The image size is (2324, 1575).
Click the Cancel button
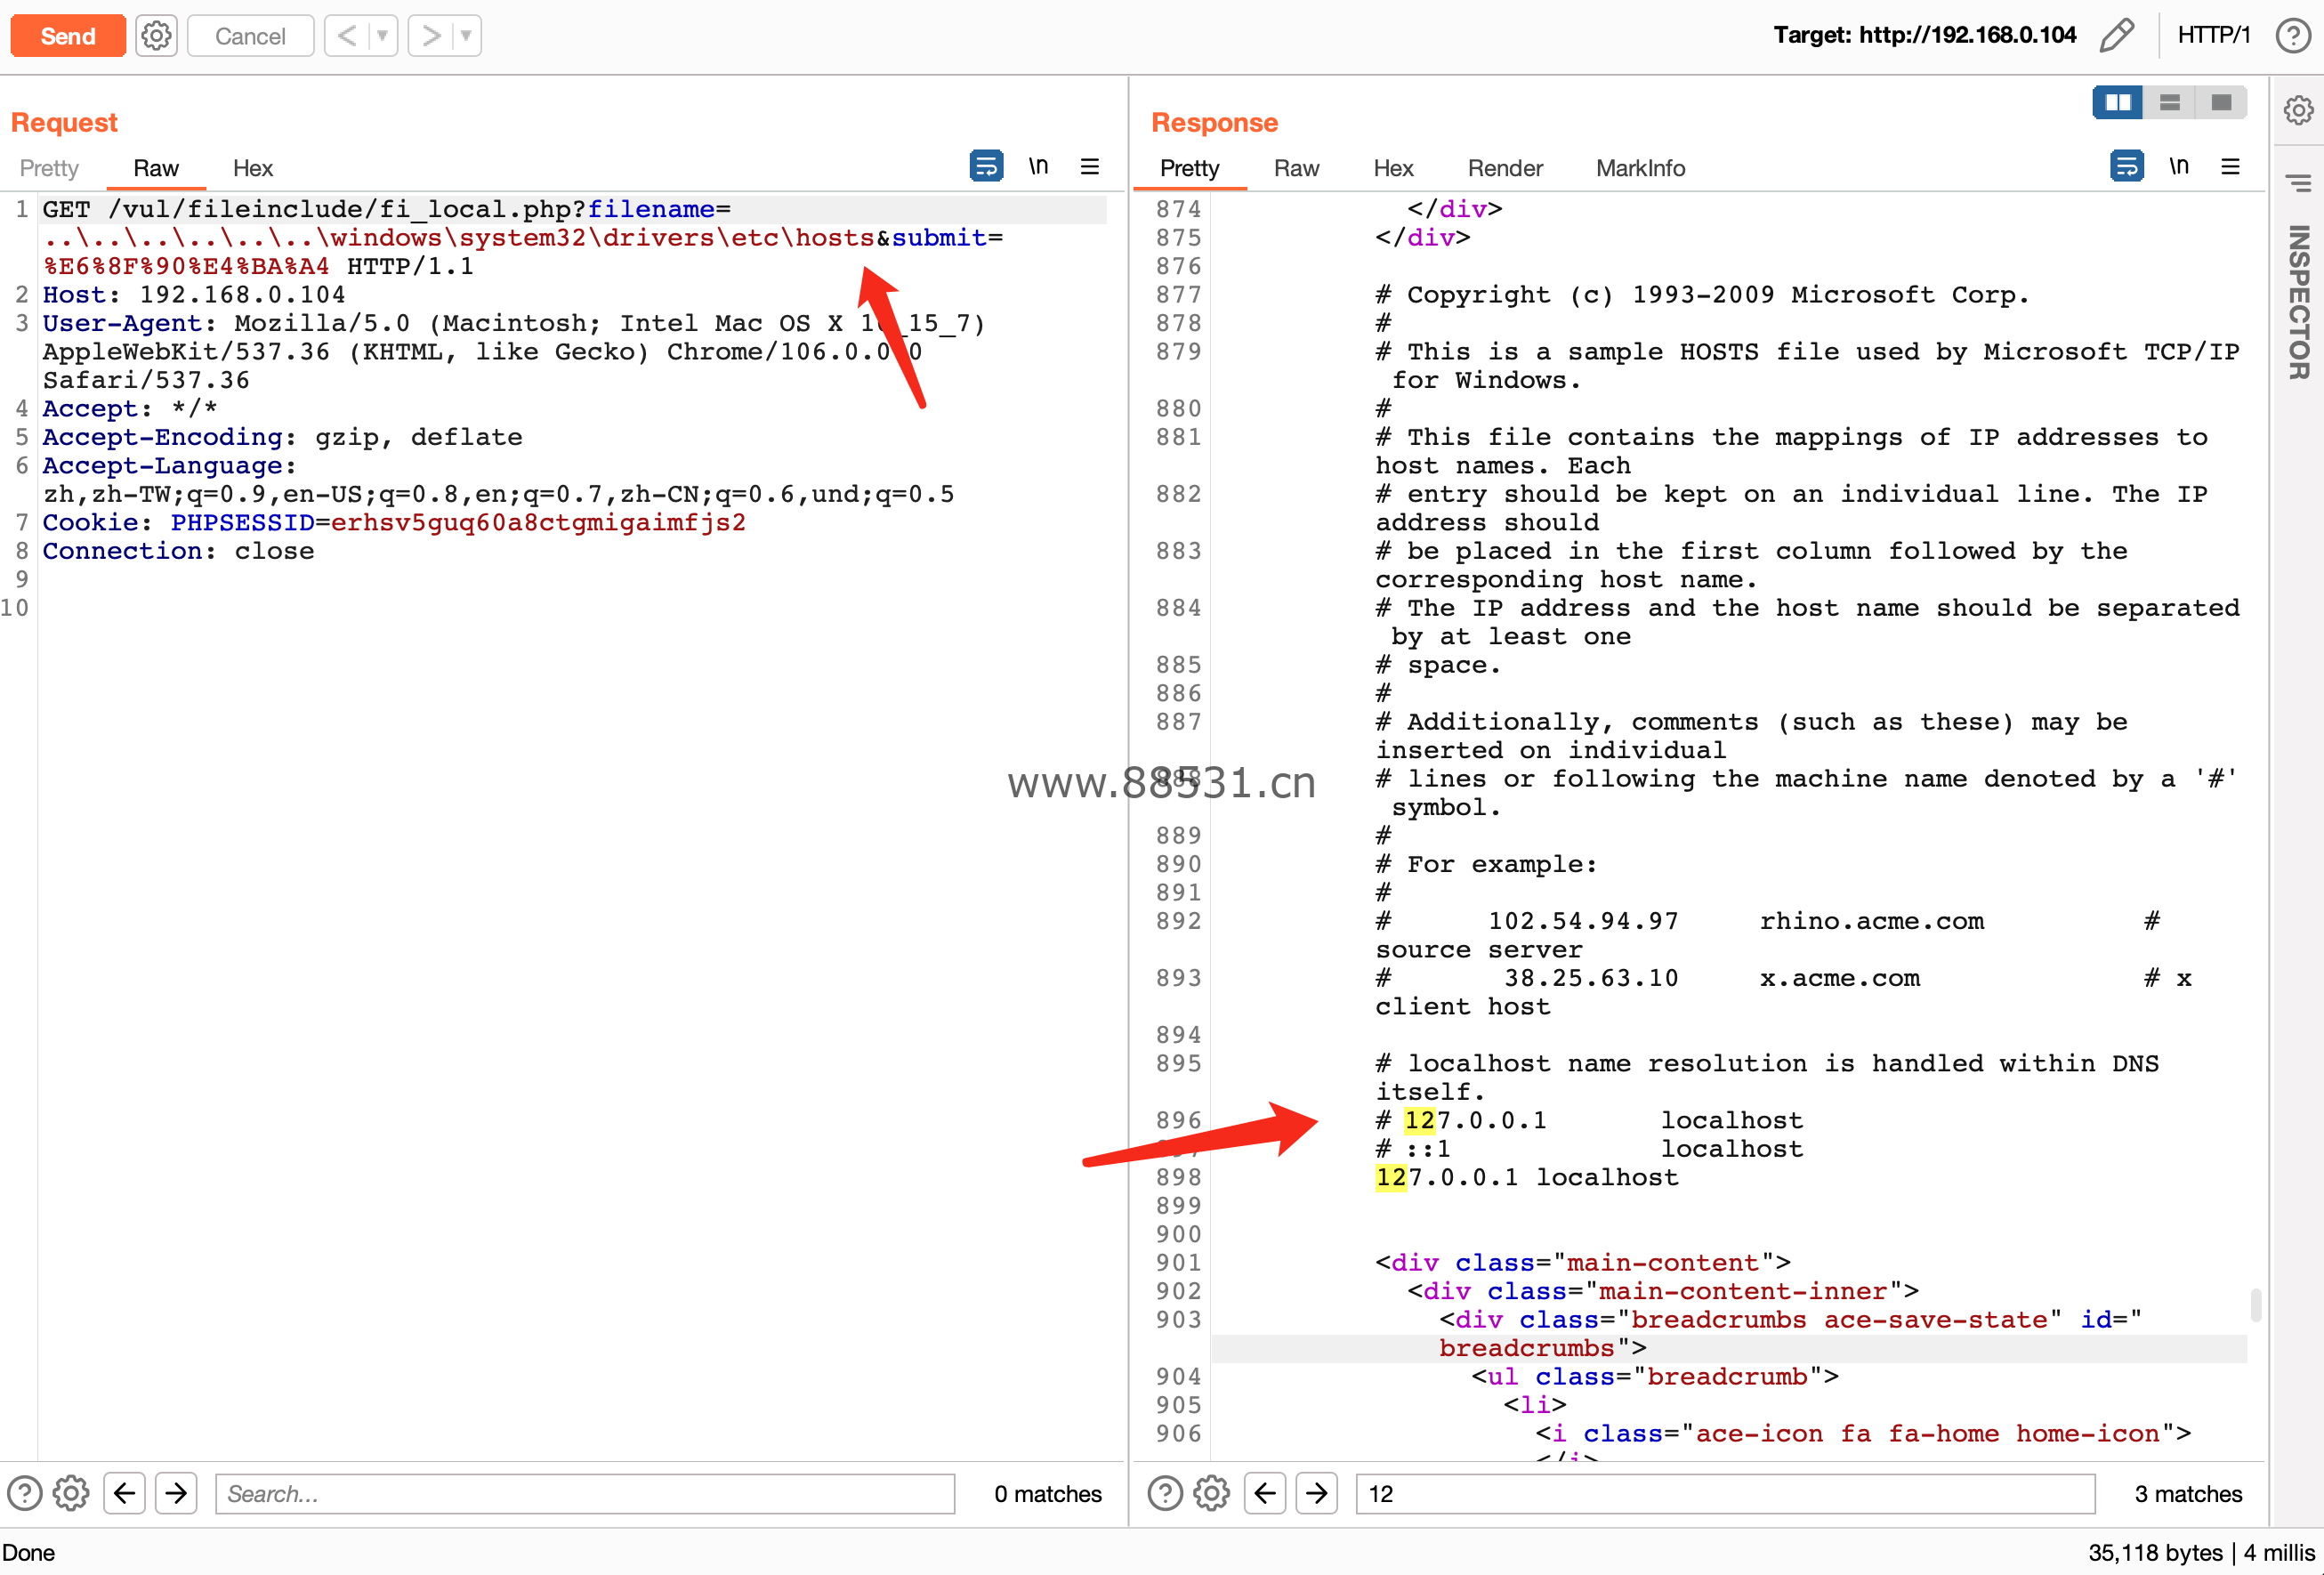coord(250,36)
